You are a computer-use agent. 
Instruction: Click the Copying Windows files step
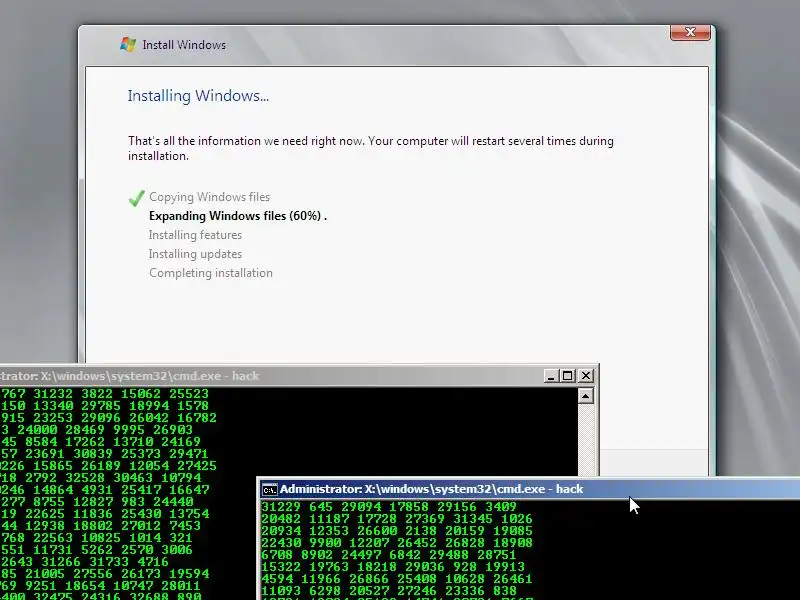[210, 197]
